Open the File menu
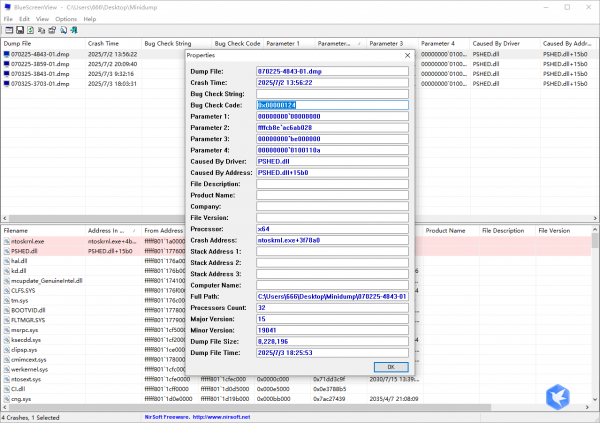600x423 pixels. click(x=9, y=19)
